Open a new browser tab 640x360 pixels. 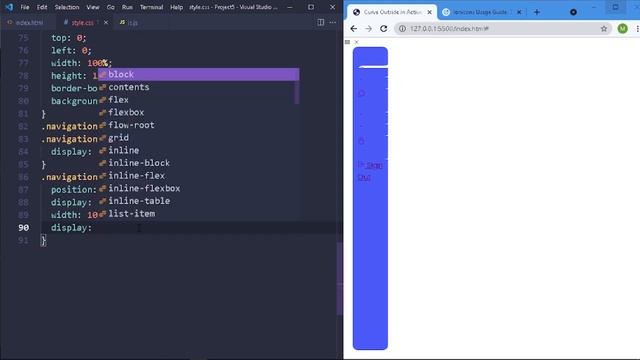[537, 12]
